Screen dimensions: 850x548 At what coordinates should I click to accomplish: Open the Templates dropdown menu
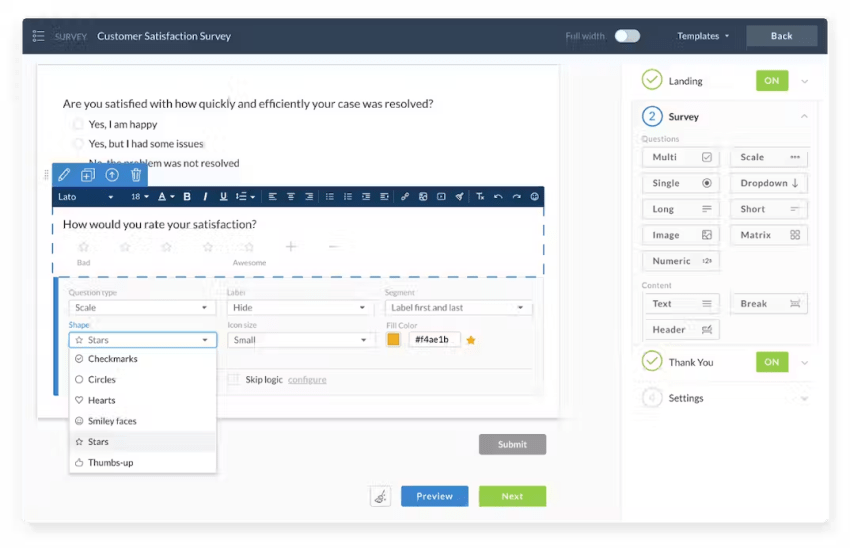(703, 36)
